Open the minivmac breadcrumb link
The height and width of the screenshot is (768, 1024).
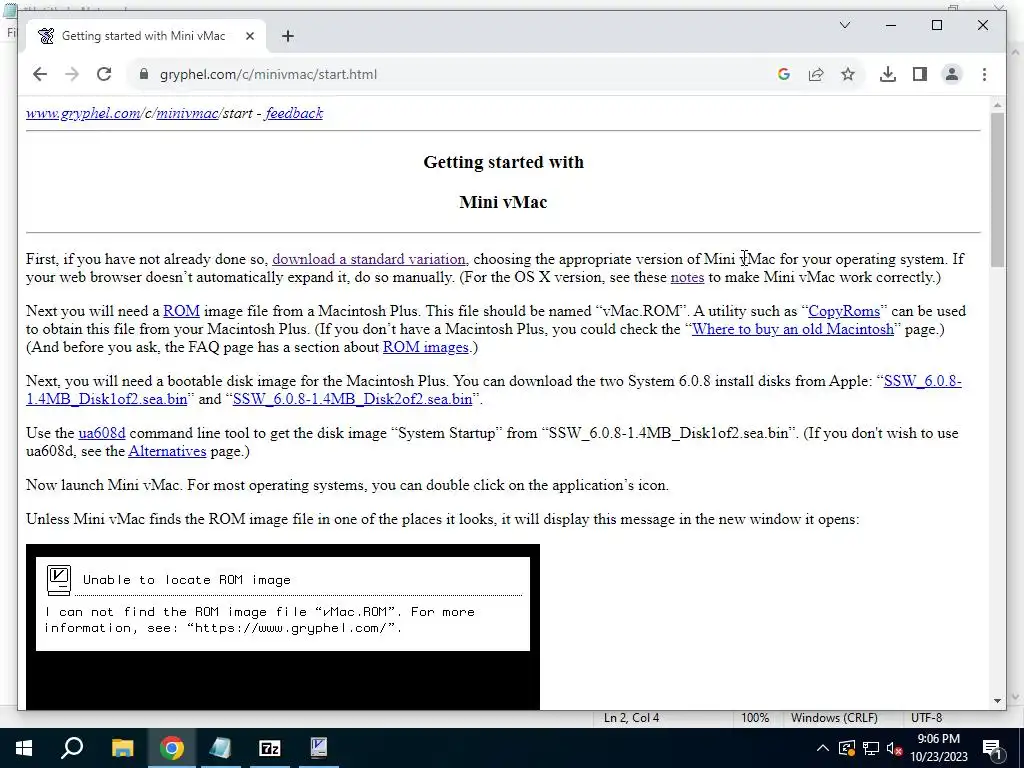[x=187, y=113]
